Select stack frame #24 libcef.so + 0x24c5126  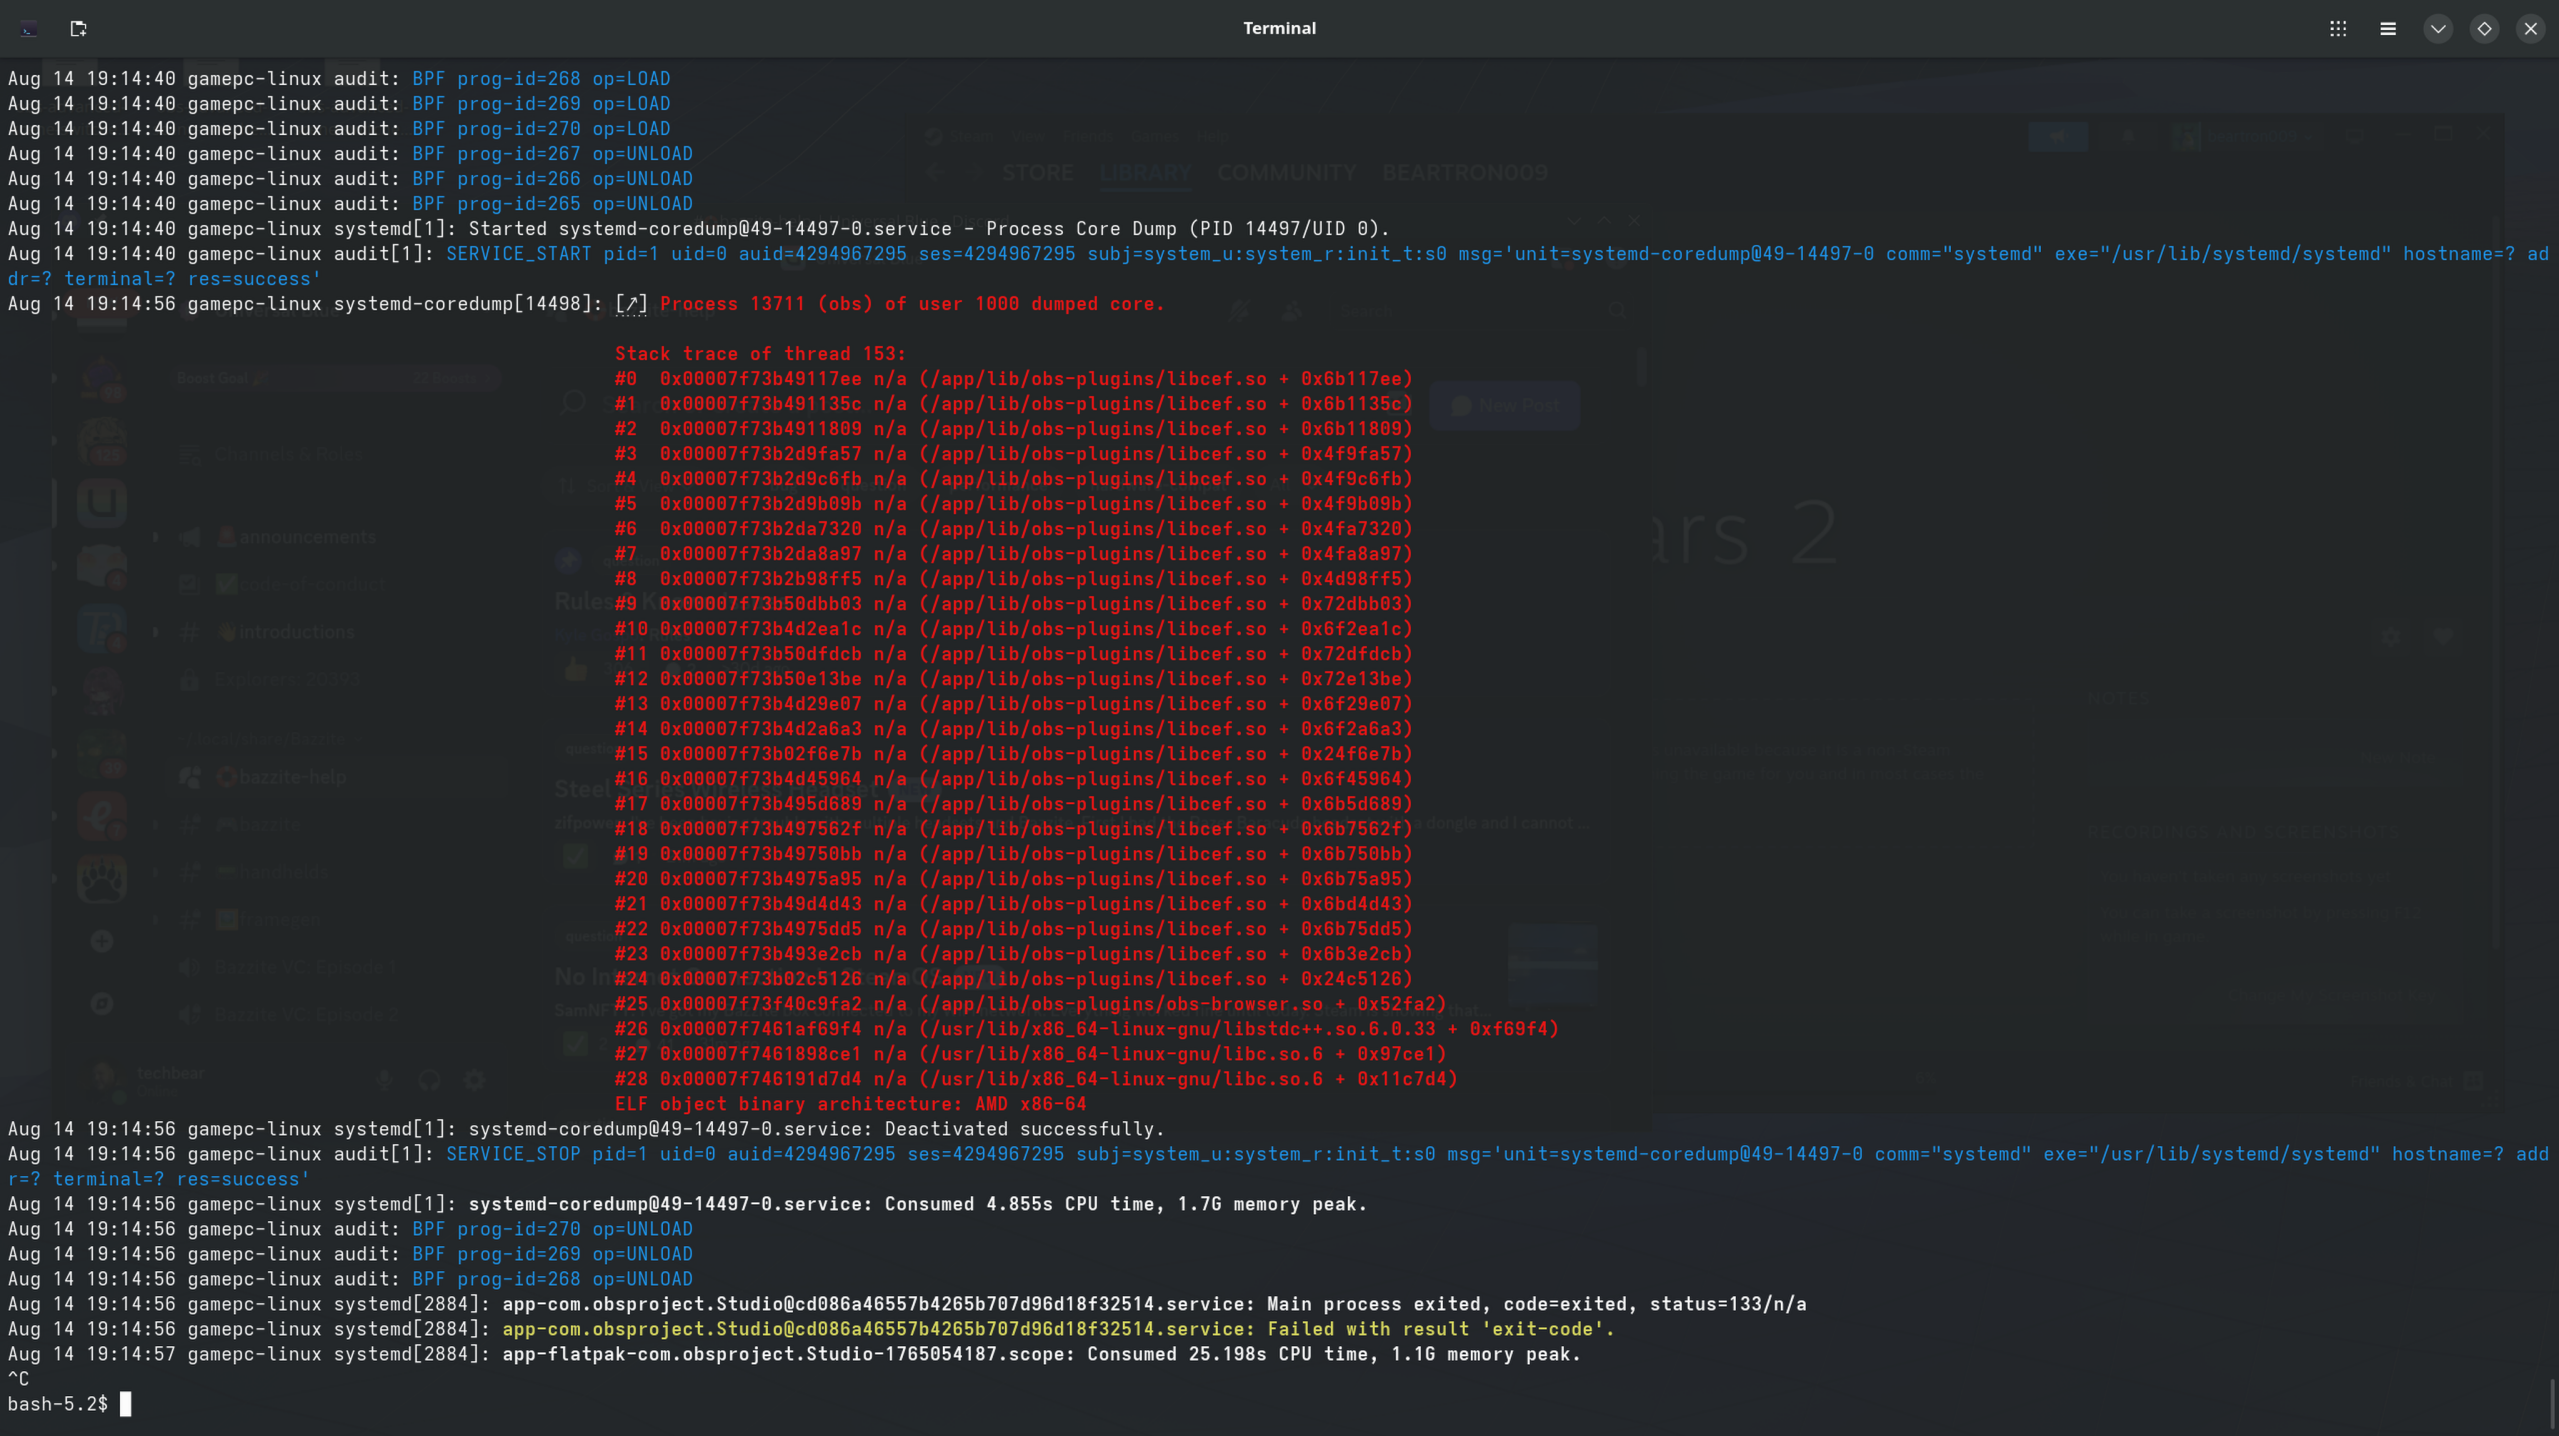coord(1013,979)
